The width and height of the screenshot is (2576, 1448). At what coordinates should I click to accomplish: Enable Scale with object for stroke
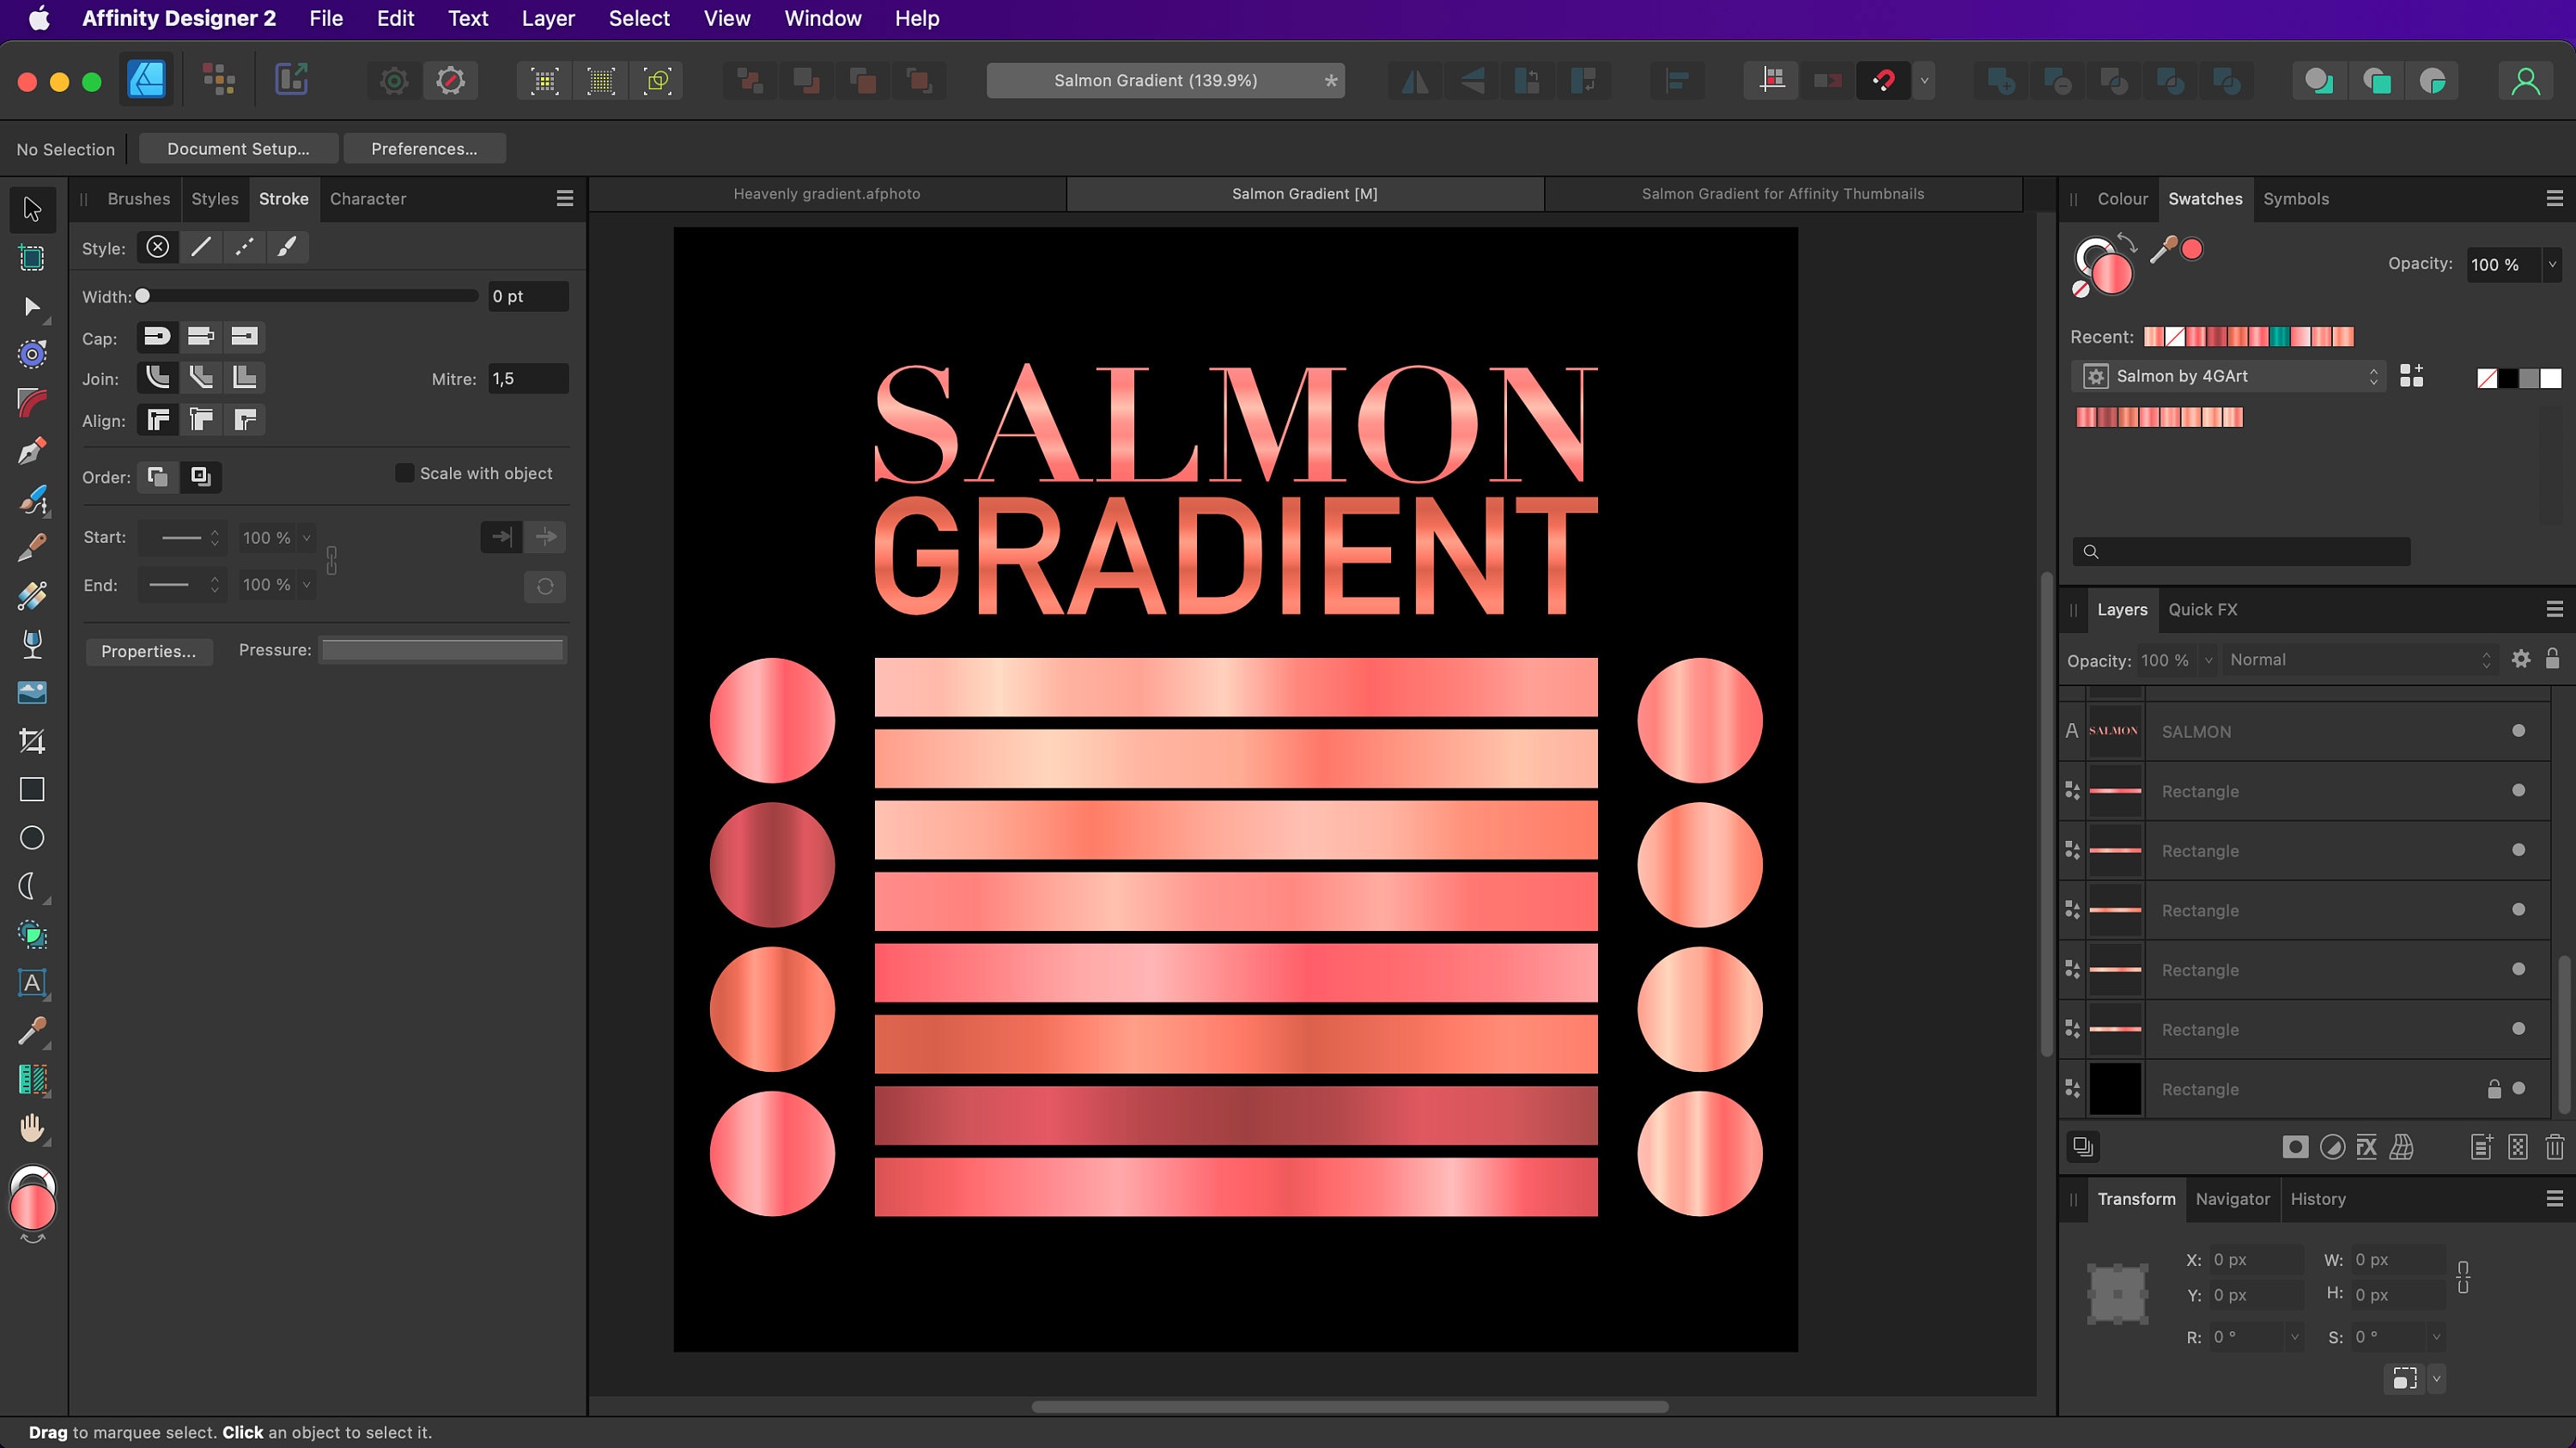[405, 472]
